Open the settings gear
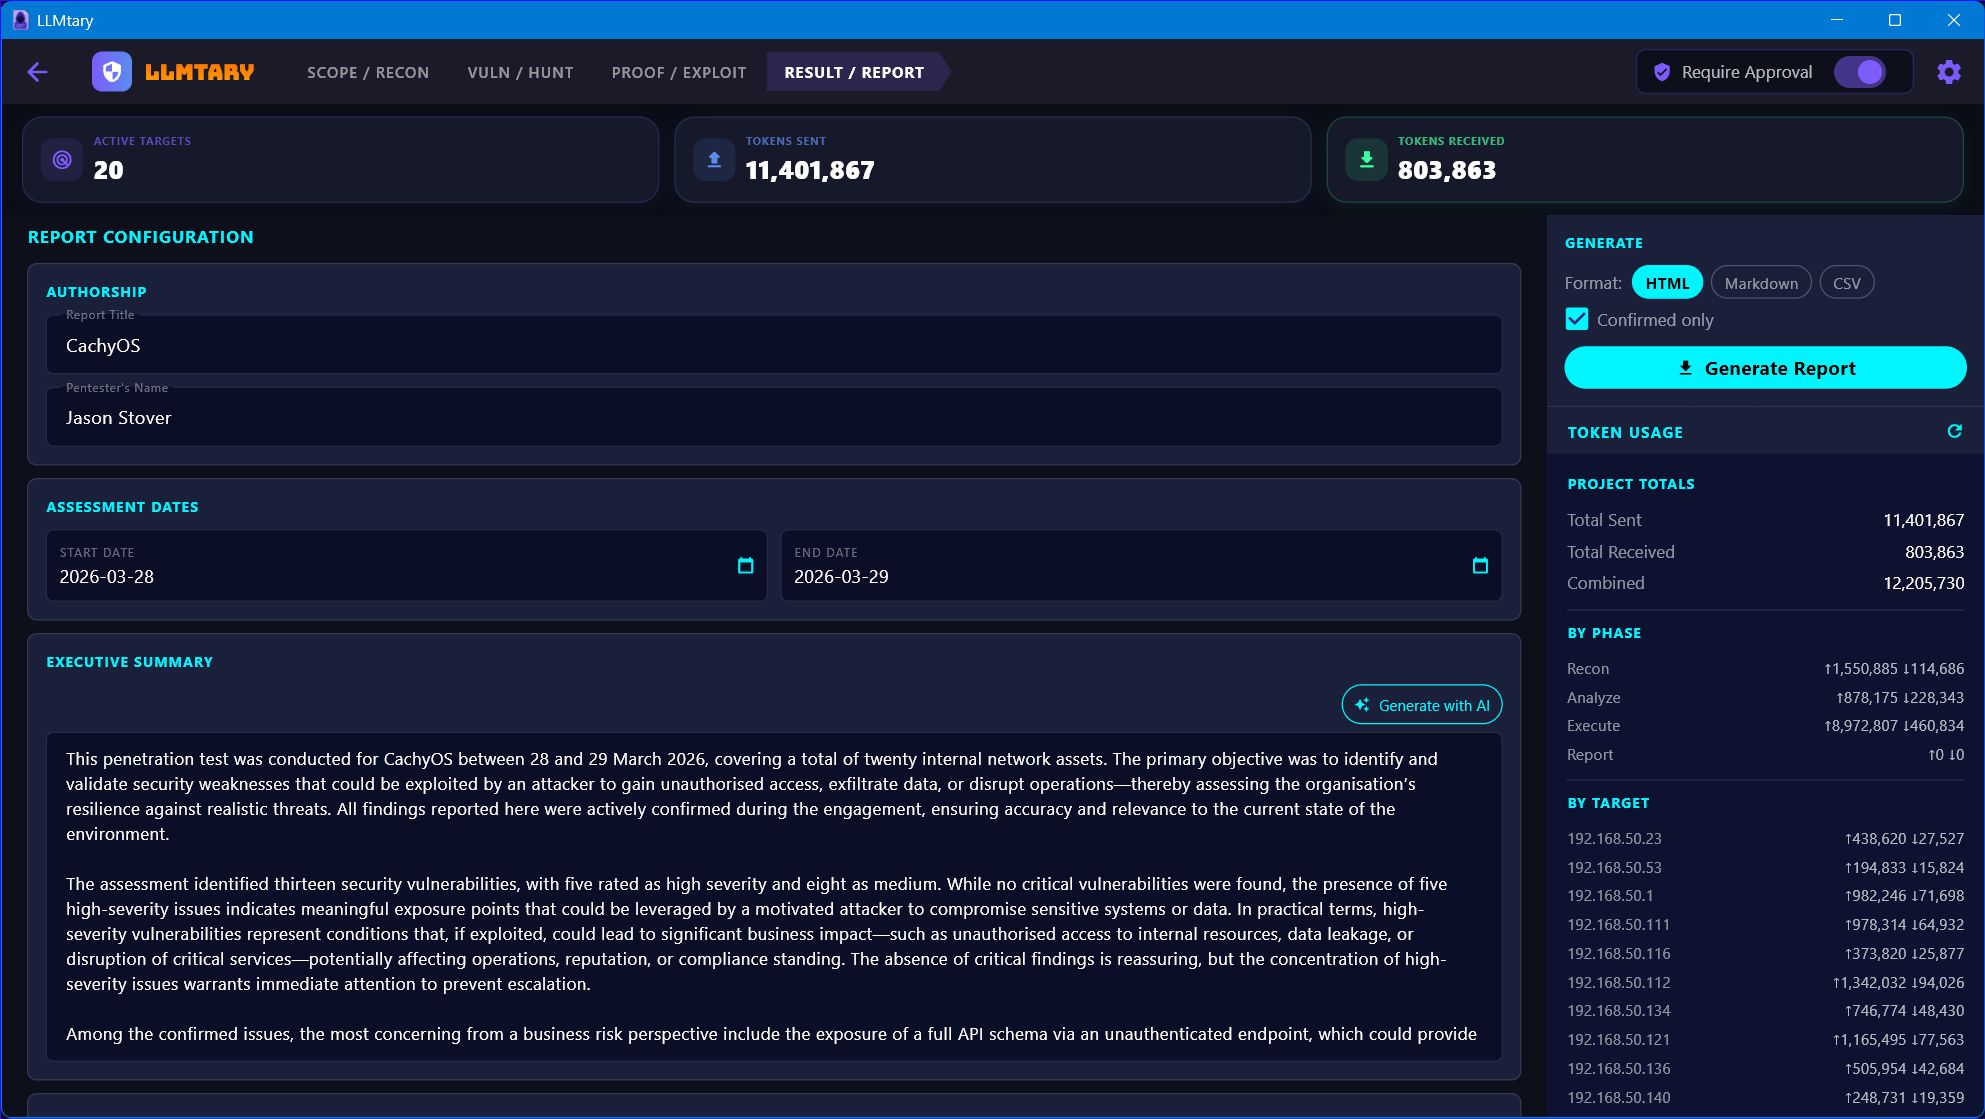Viewport: 1985px width, 1119px height. pos(1948,71)
